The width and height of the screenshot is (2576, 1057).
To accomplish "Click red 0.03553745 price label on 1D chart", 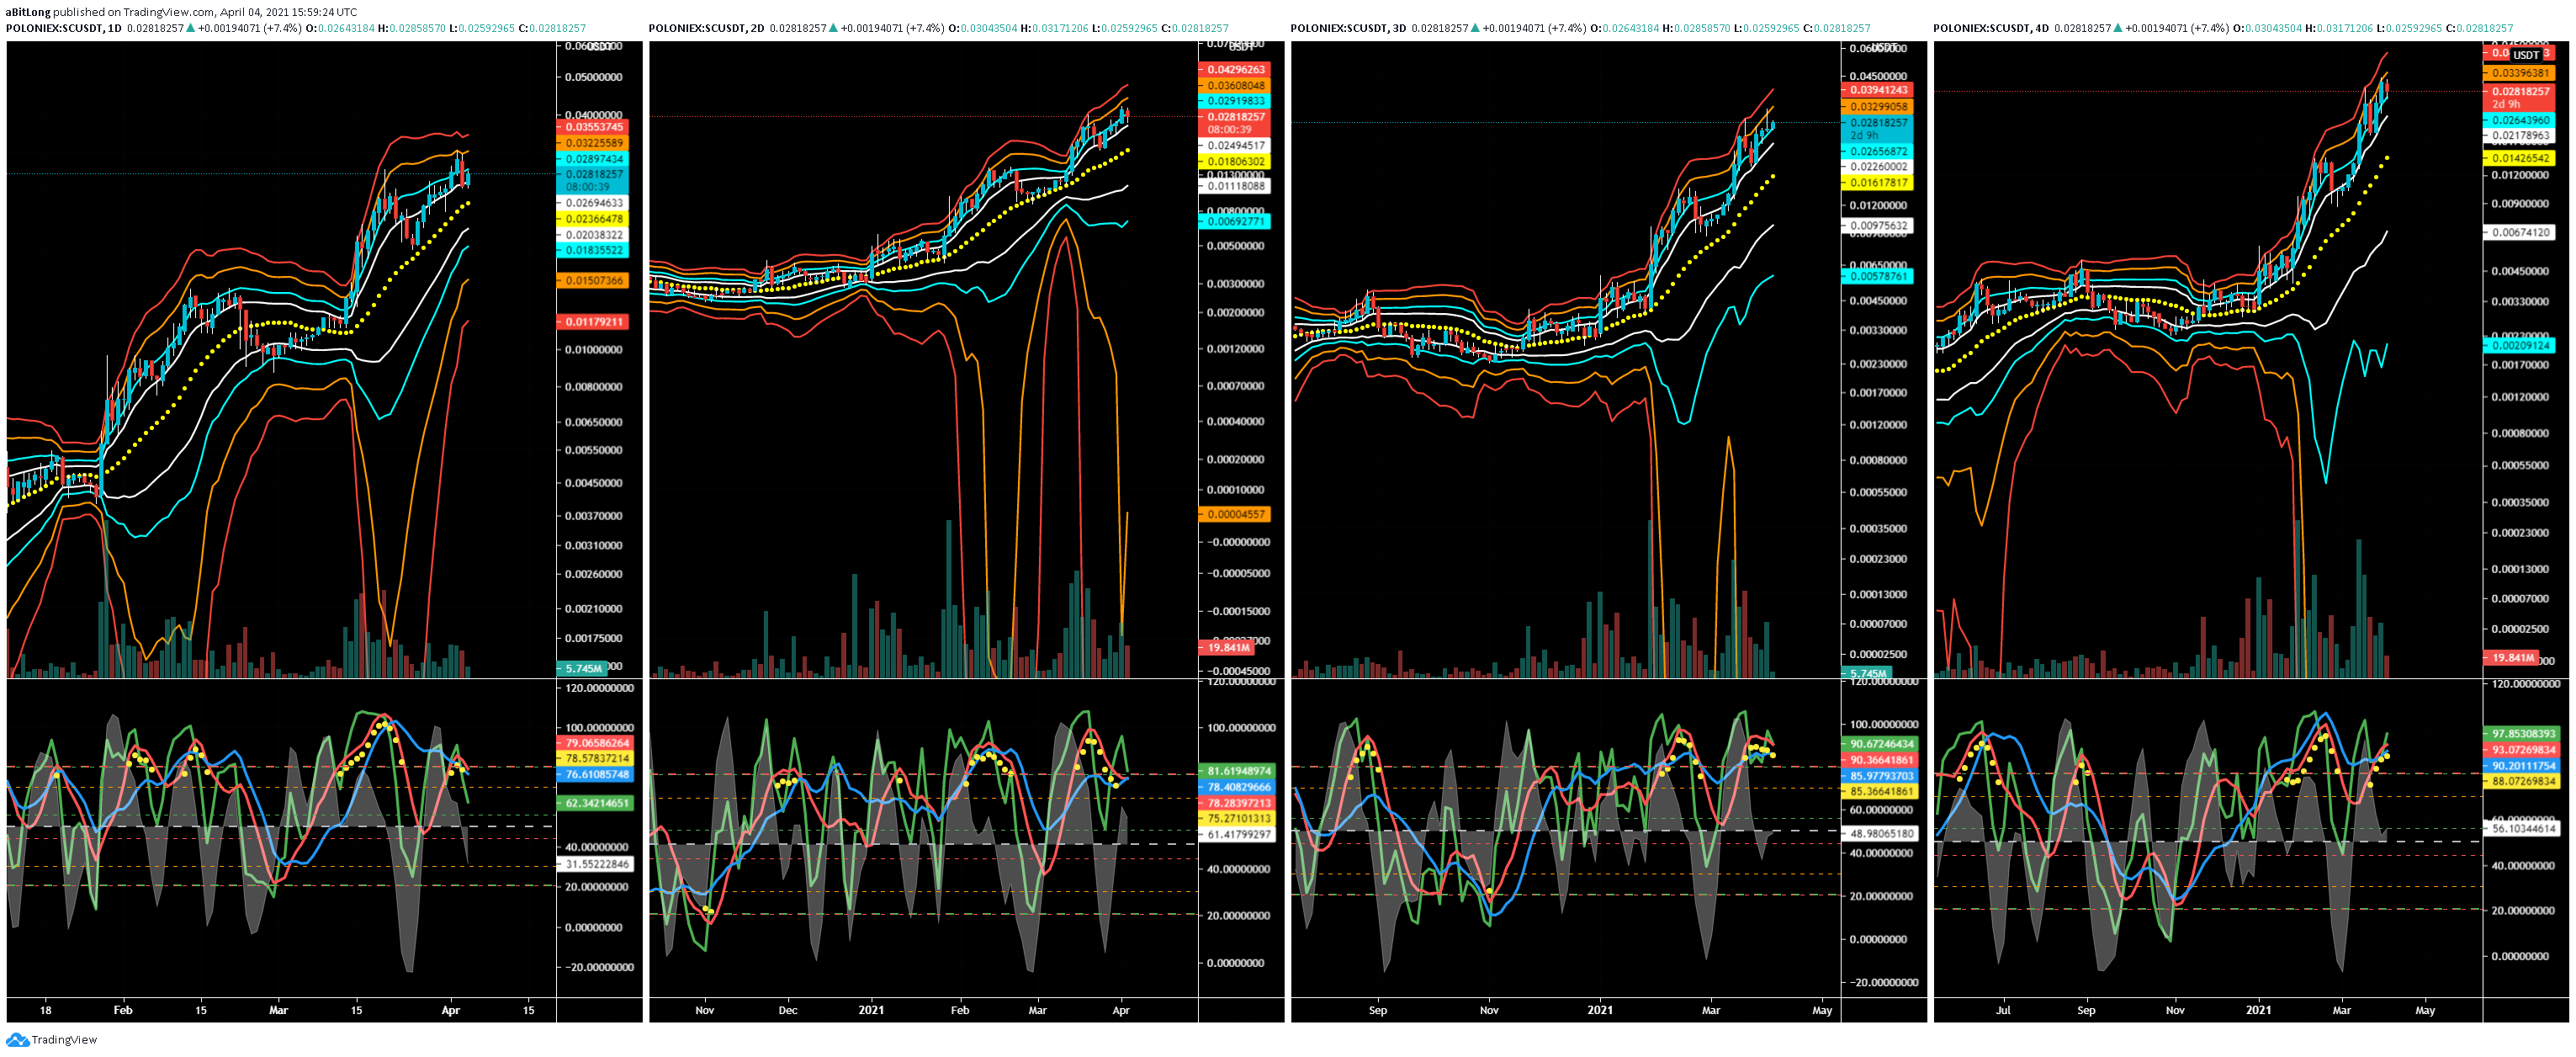I will point(593,127).
